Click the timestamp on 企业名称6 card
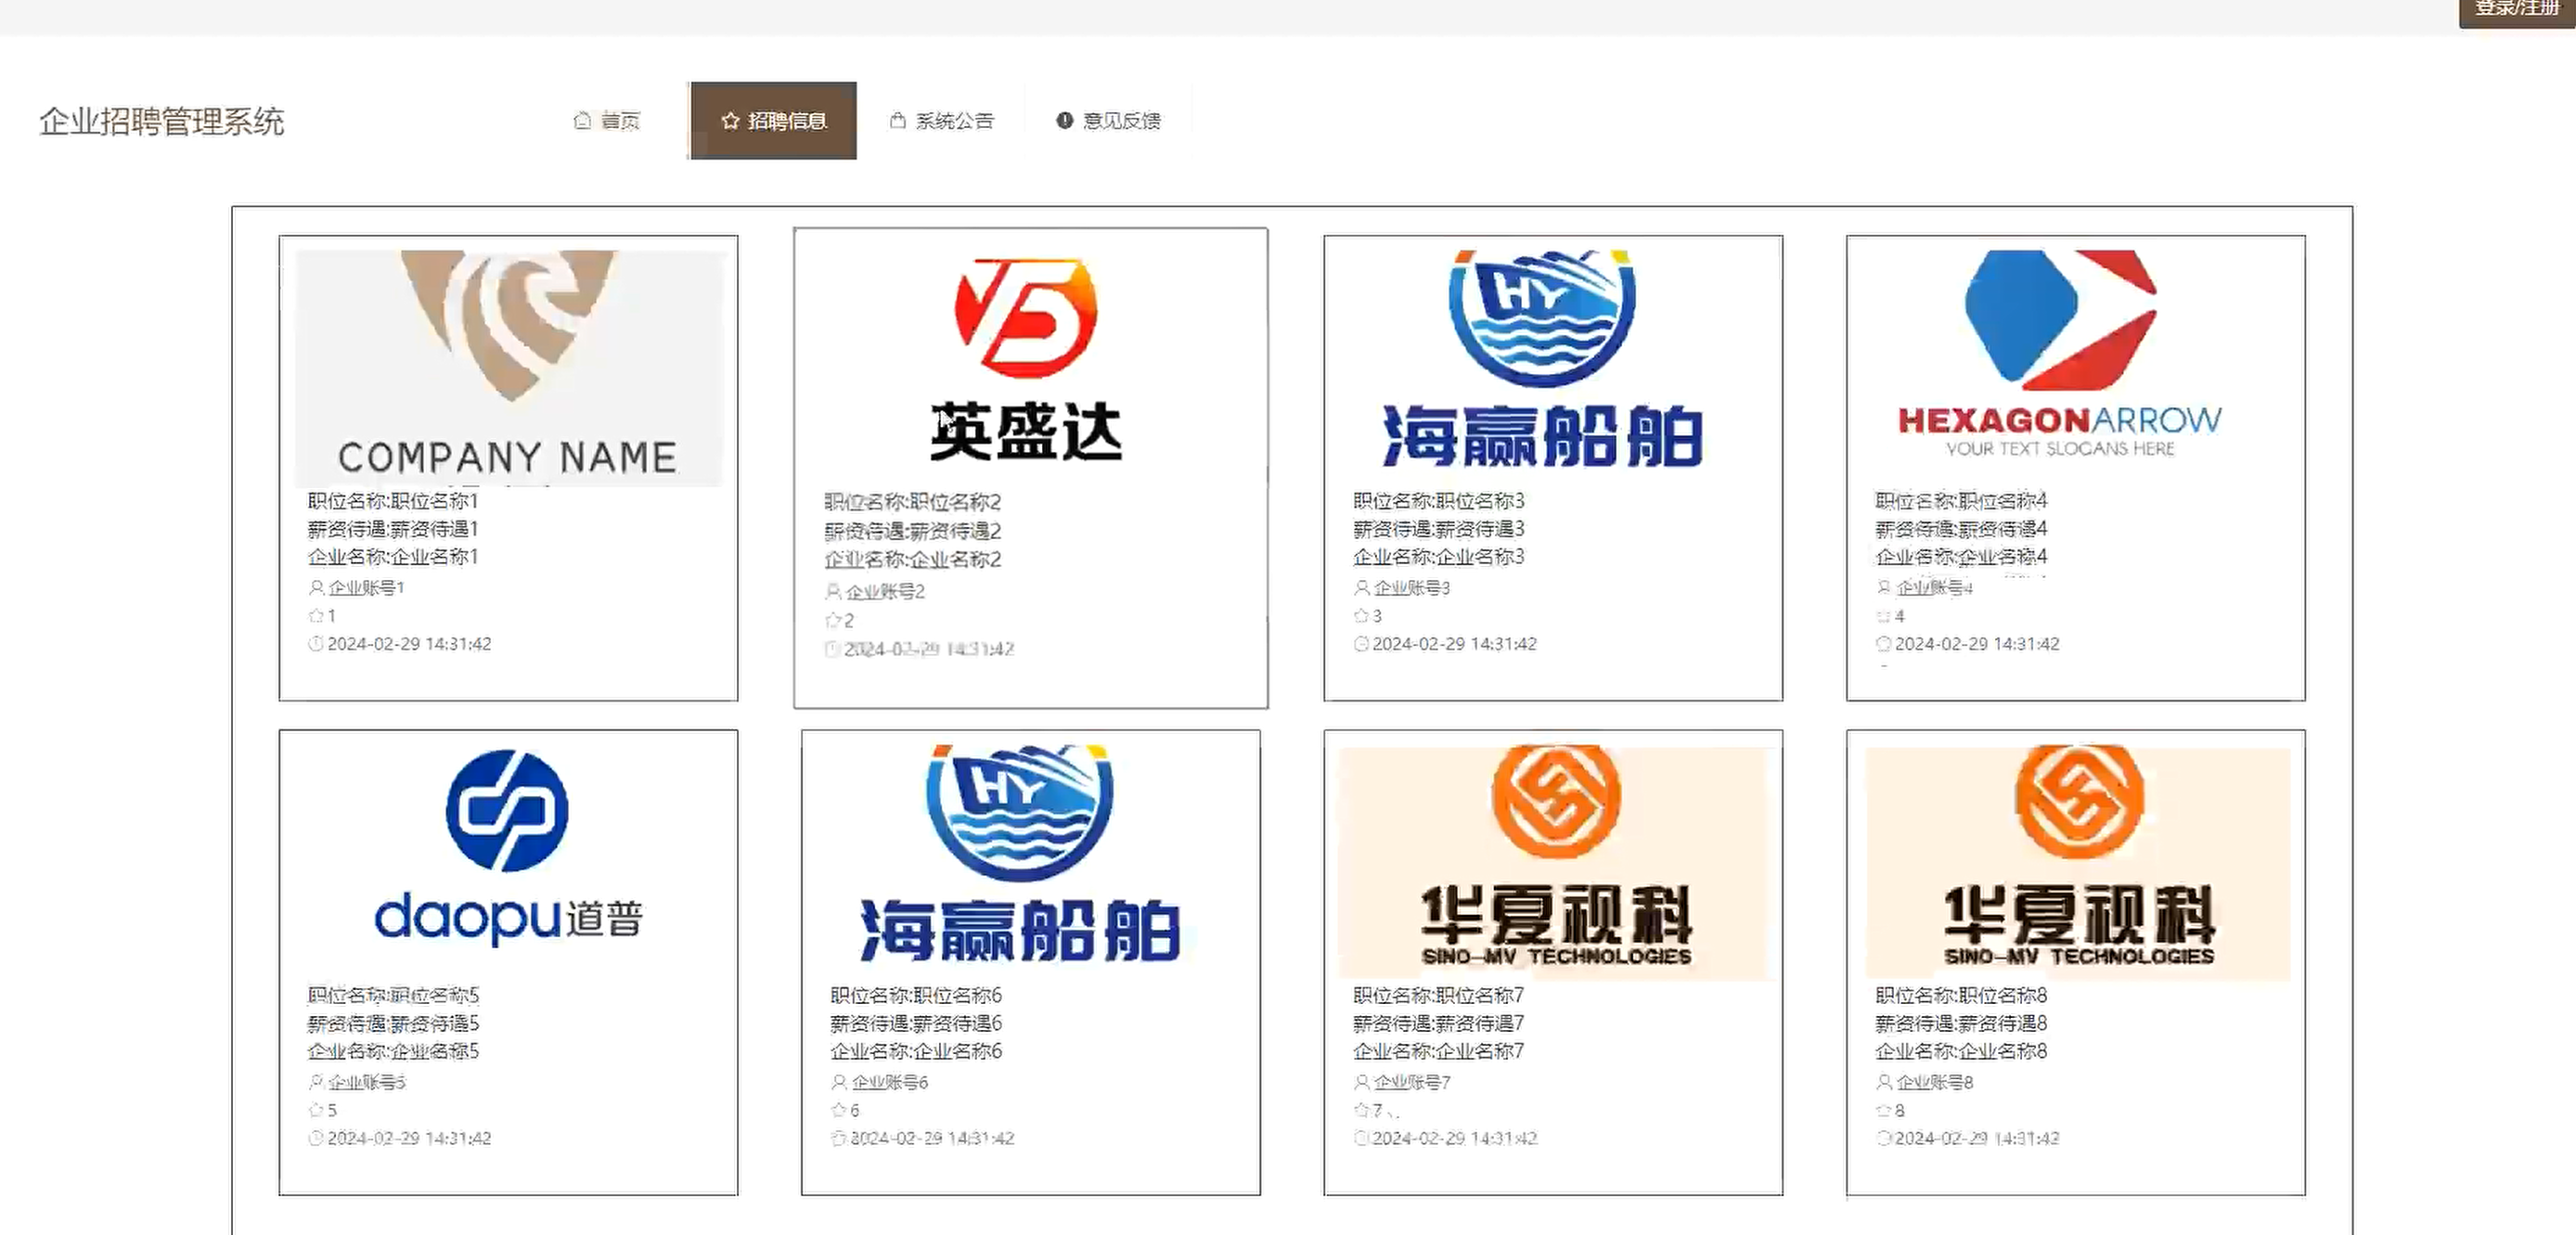 pyautogui.click(x=932, y=1139)
